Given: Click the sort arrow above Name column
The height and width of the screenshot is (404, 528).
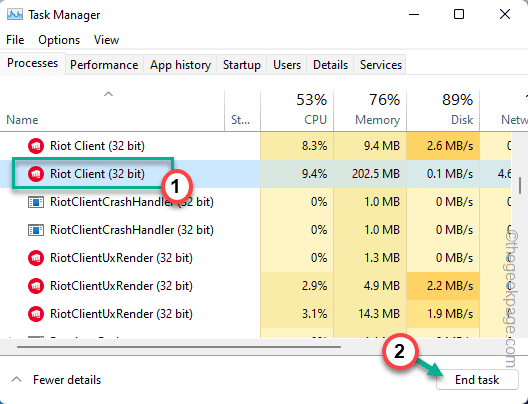Looking at the screenshot, I should (x=108, y=94).
